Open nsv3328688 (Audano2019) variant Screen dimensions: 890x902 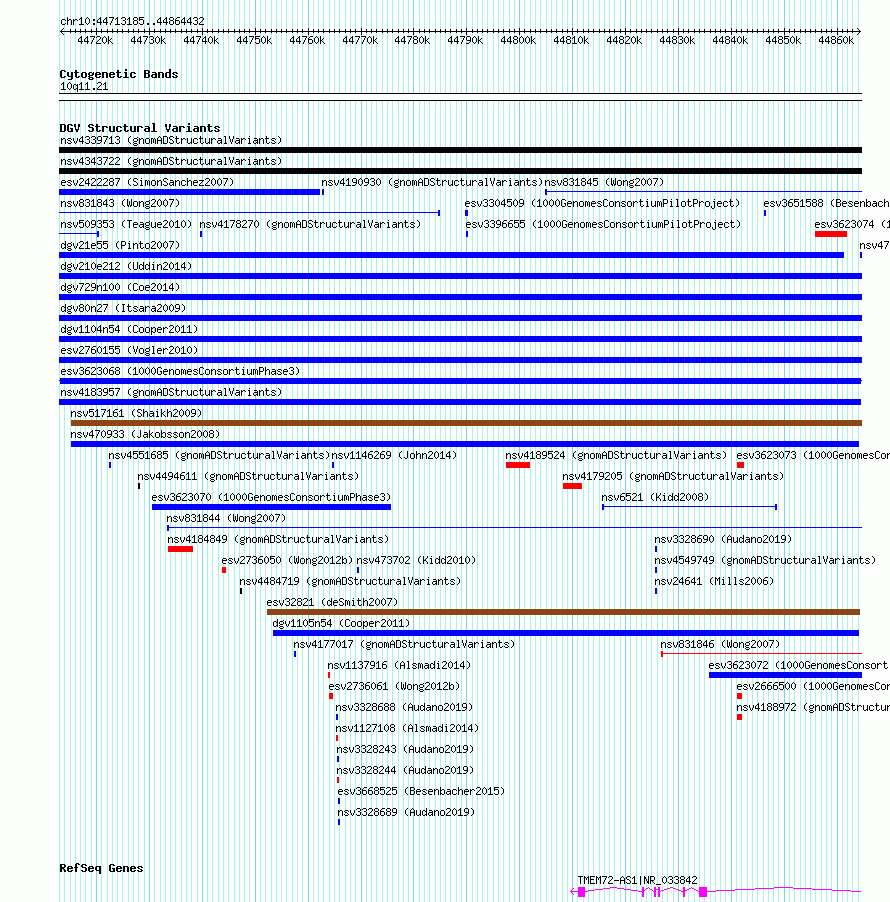(404, 708)
